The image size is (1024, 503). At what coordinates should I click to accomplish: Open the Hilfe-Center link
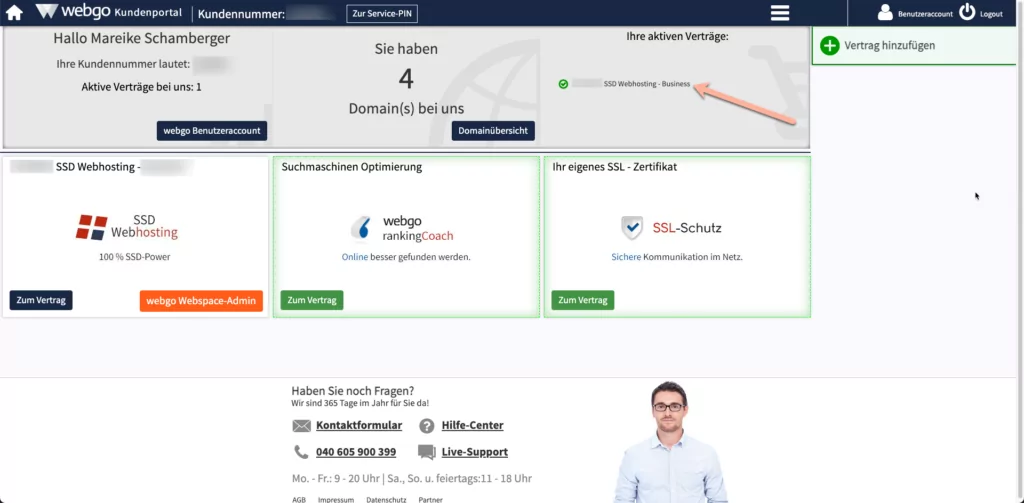click(x=473, y=426)
